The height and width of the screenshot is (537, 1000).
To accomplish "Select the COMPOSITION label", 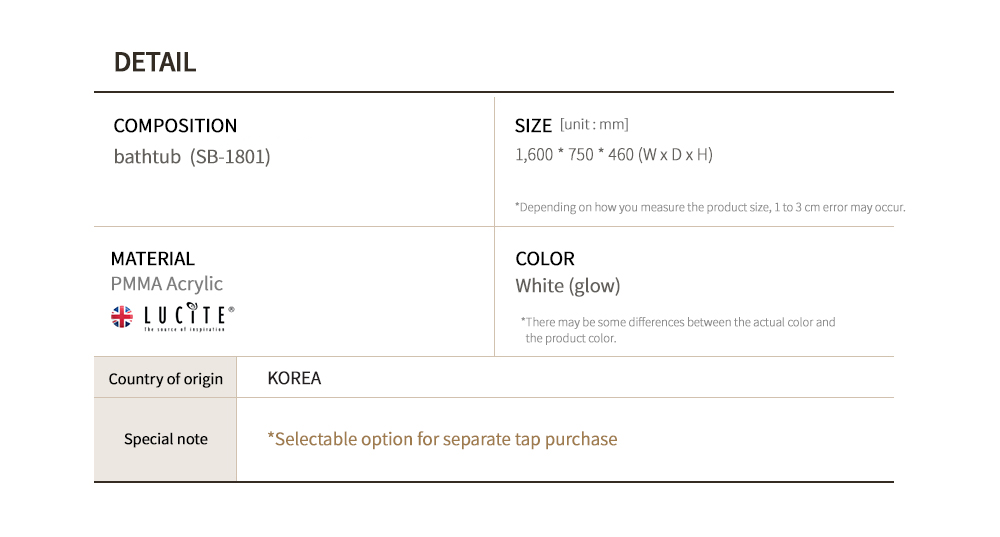I will coord(175,126).
